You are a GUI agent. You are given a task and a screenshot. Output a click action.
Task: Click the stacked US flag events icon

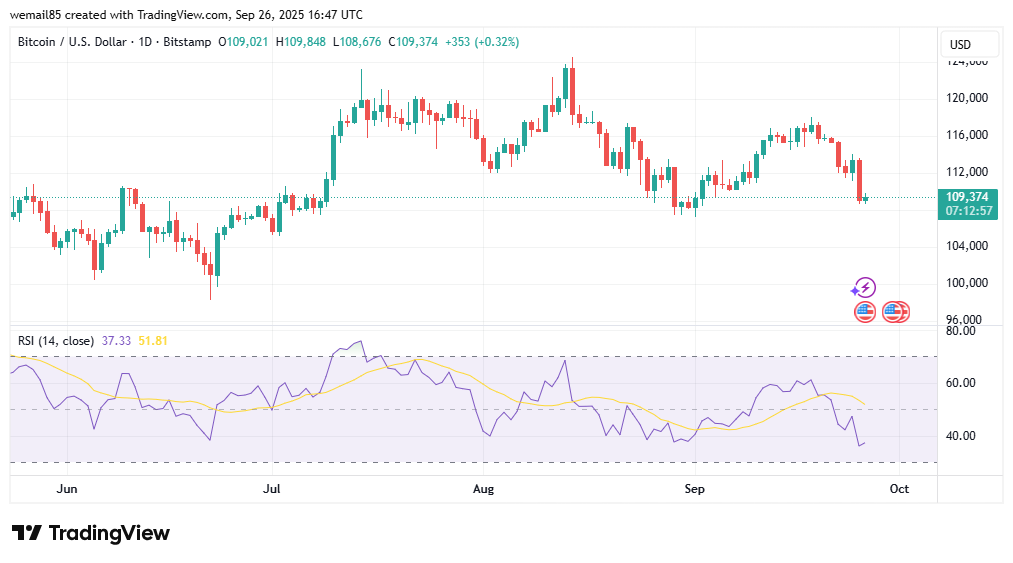tap(896, 312)
